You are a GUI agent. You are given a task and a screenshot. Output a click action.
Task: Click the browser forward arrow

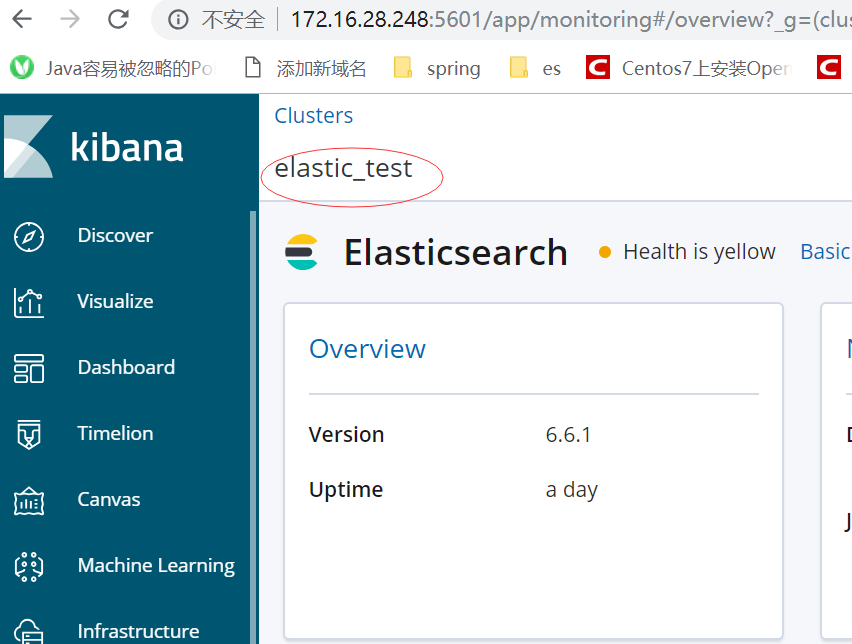click(70, 20)
